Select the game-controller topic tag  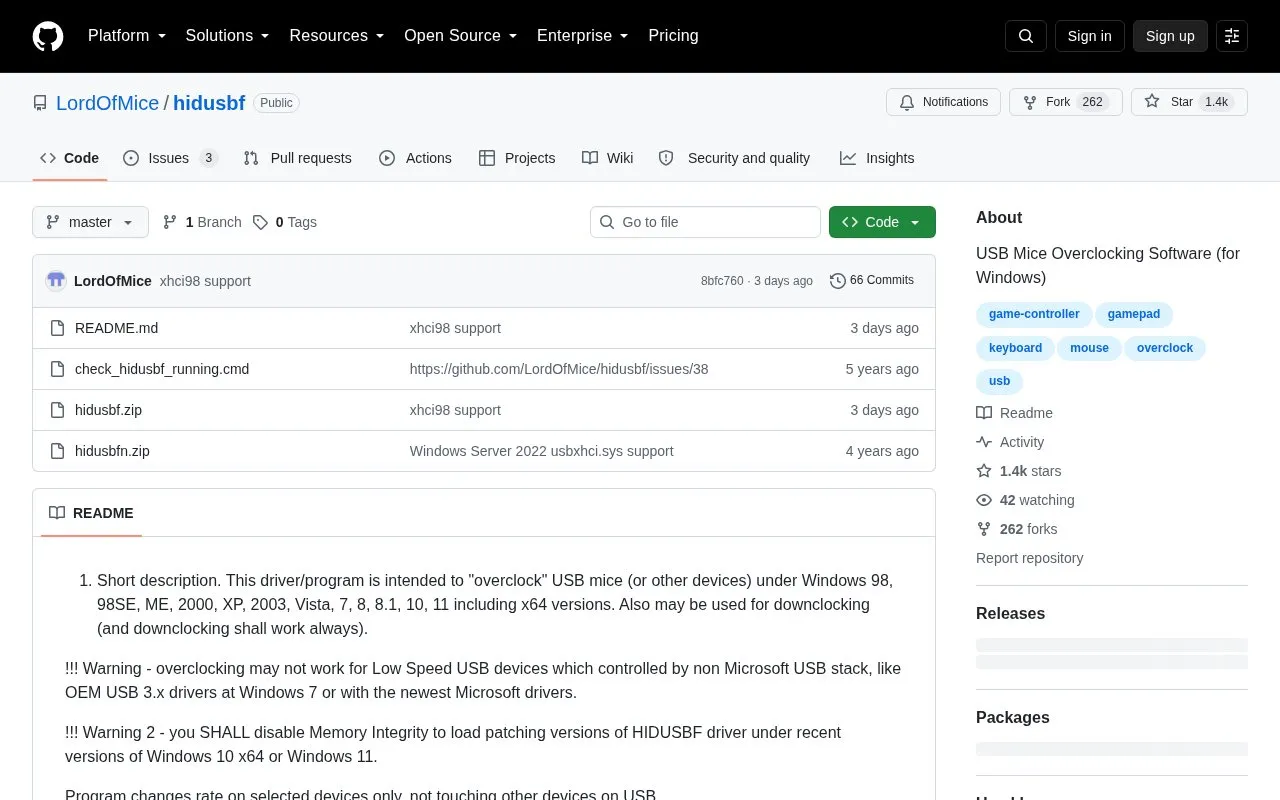pos(1034,314)
